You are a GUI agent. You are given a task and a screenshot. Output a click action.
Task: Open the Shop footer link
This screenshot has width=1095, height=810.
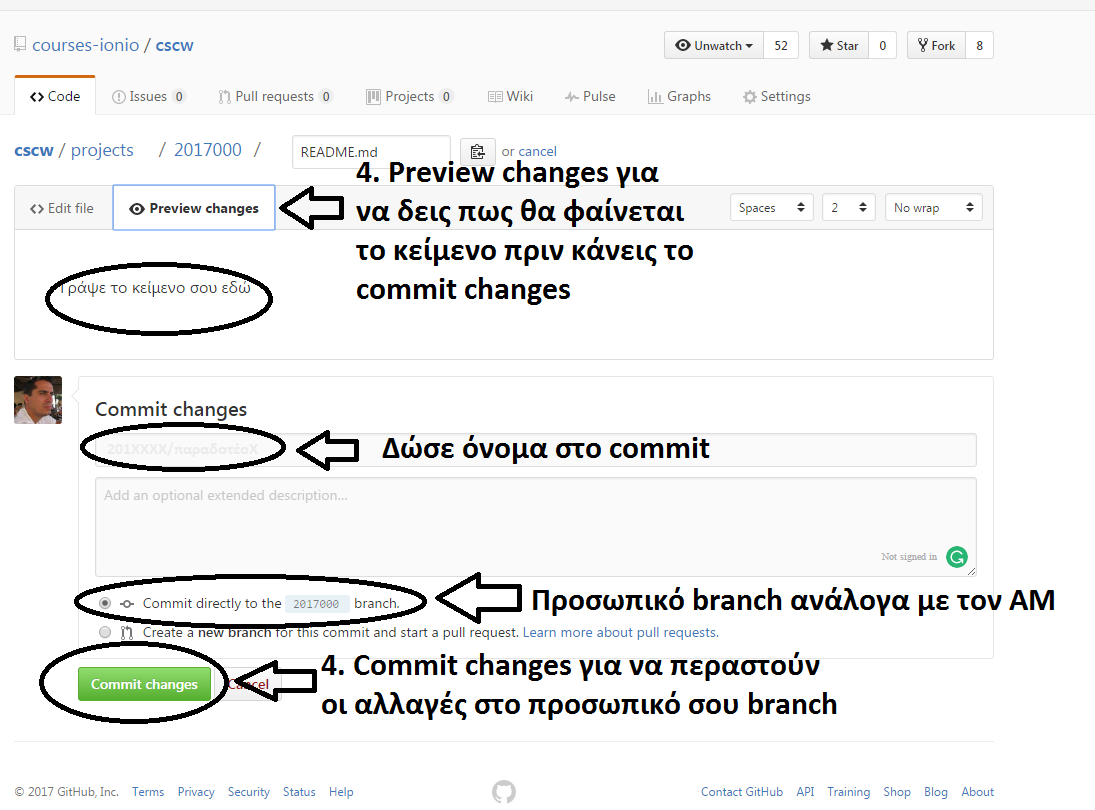click(x=897, y=792)
